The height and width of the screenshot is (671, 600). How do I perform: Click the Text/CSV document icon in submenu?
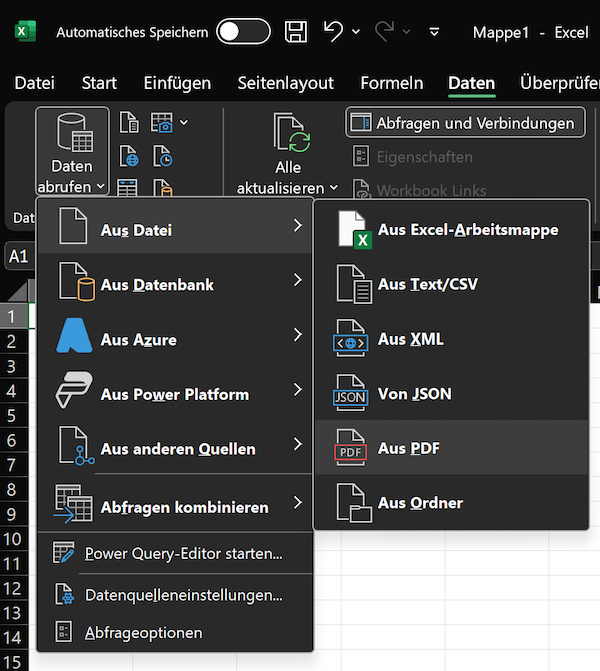click(x=354, y=284)
